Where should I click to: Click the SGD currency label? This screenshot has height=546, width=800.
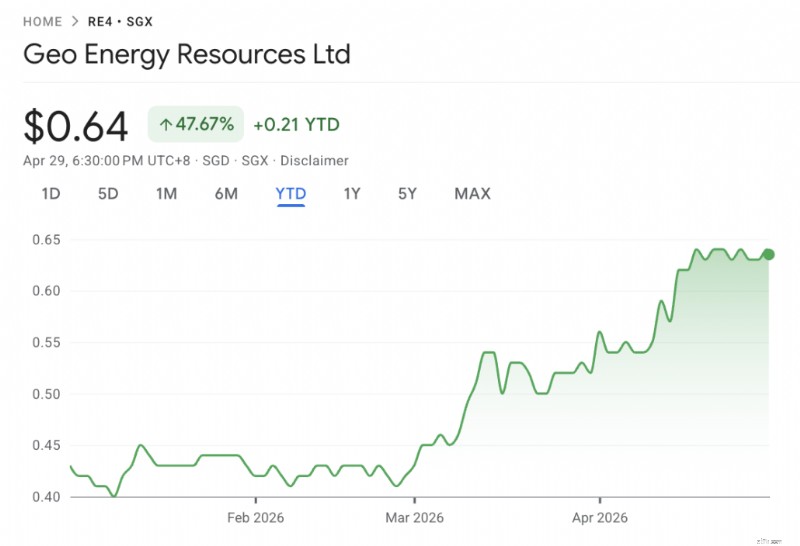[216, 161]
